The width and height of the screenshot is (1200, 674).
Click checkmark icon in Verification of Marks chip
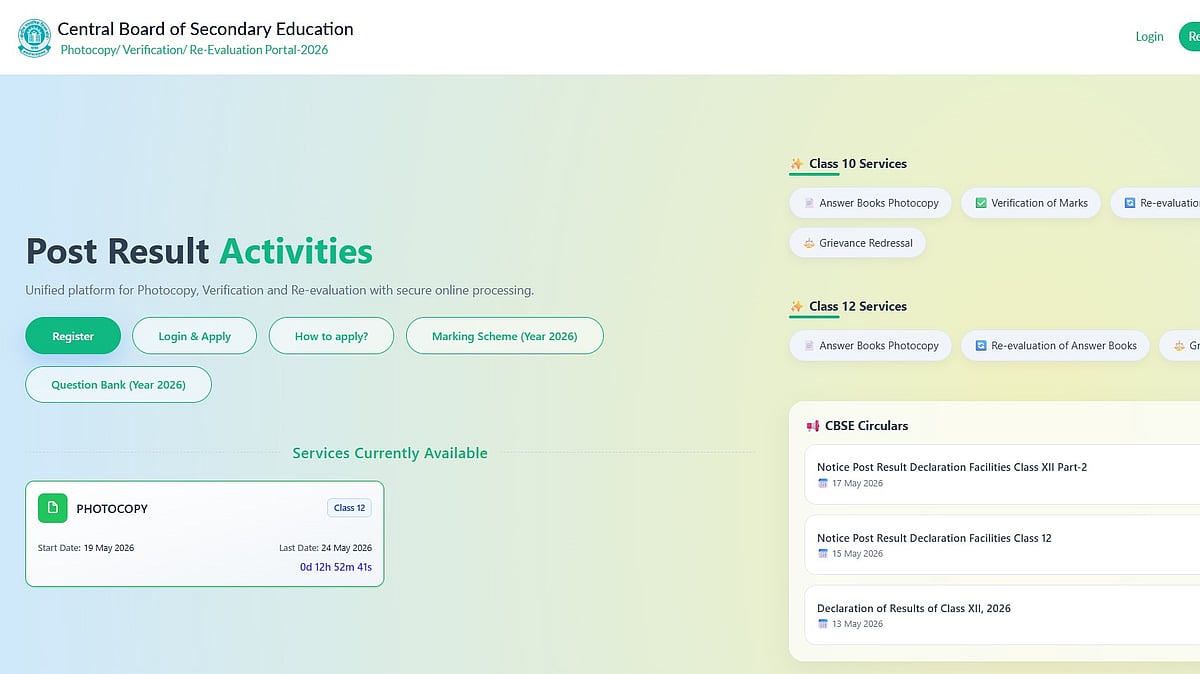[982, 203]
